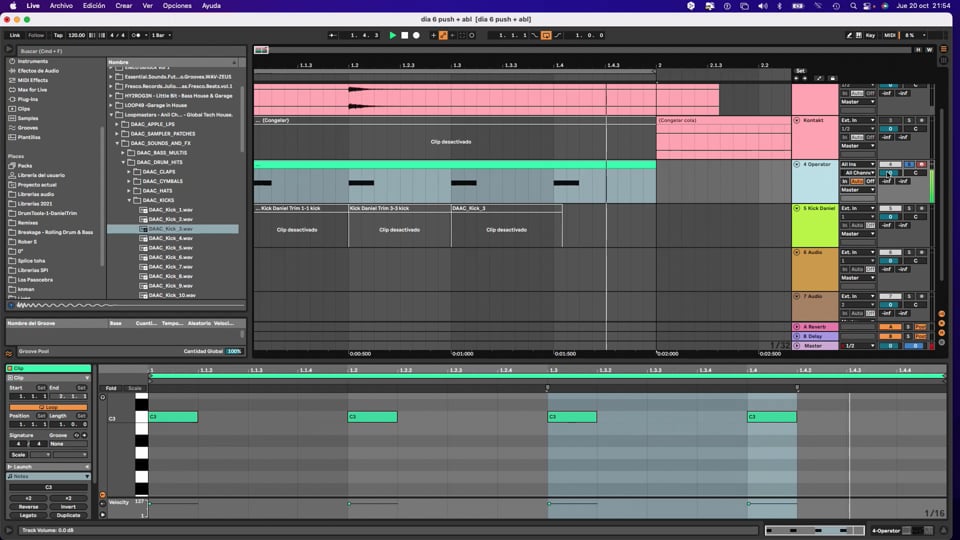Click the macOS Spotlight search icon

pos(853,6)
